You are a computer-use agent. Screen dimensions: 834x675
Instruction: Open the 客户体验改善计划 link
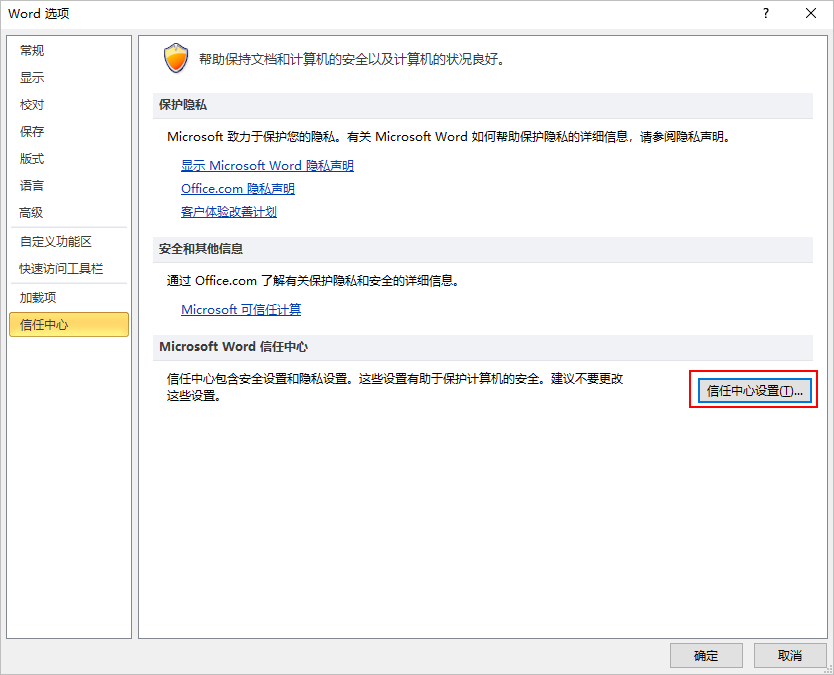[229, 212]
